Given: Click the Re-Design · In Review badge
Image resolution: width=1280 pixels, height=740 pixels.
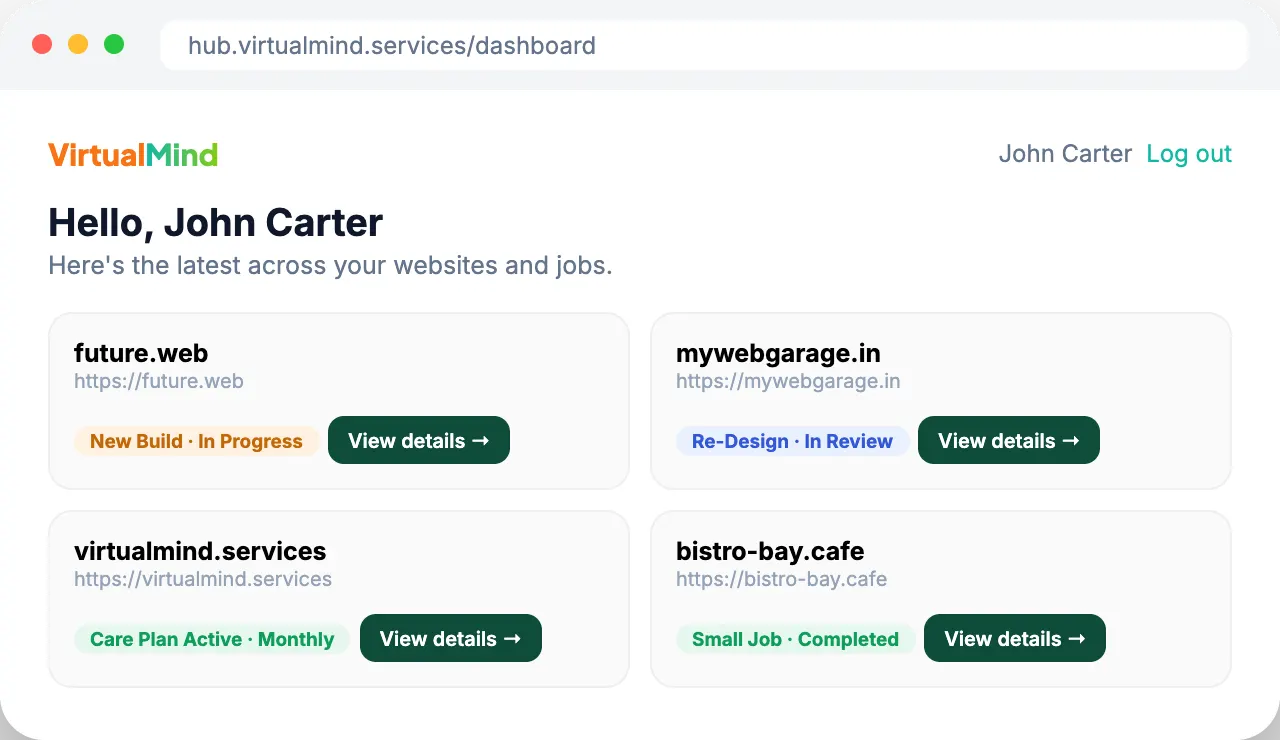Looking at the screenshot, I should click(x=792, y=441).
